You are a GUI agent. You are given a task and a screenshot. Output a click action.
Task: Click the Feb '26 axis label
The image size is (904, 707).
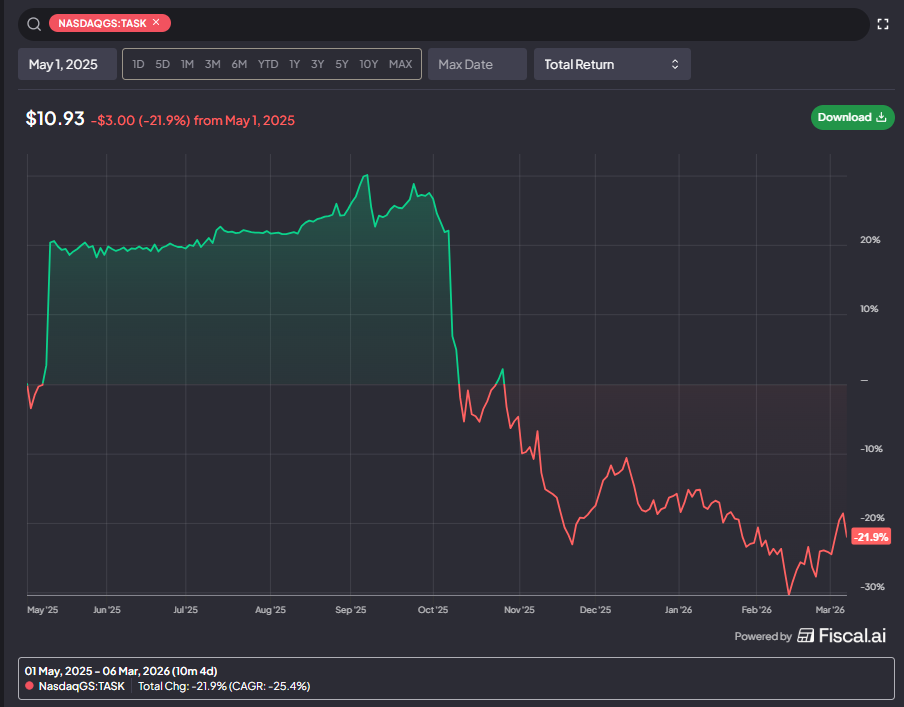pos(756,610)
